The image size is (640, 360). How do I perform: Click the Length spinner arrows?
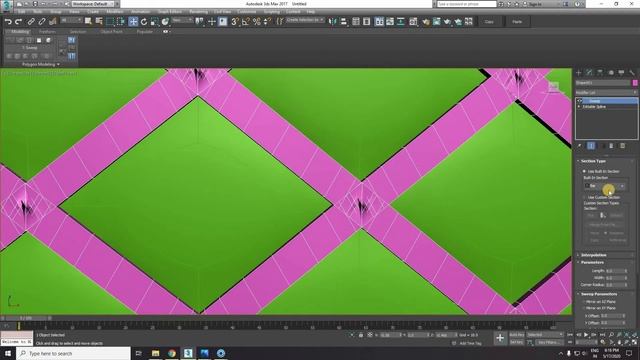pyautogui.click(x=626, y=271)
